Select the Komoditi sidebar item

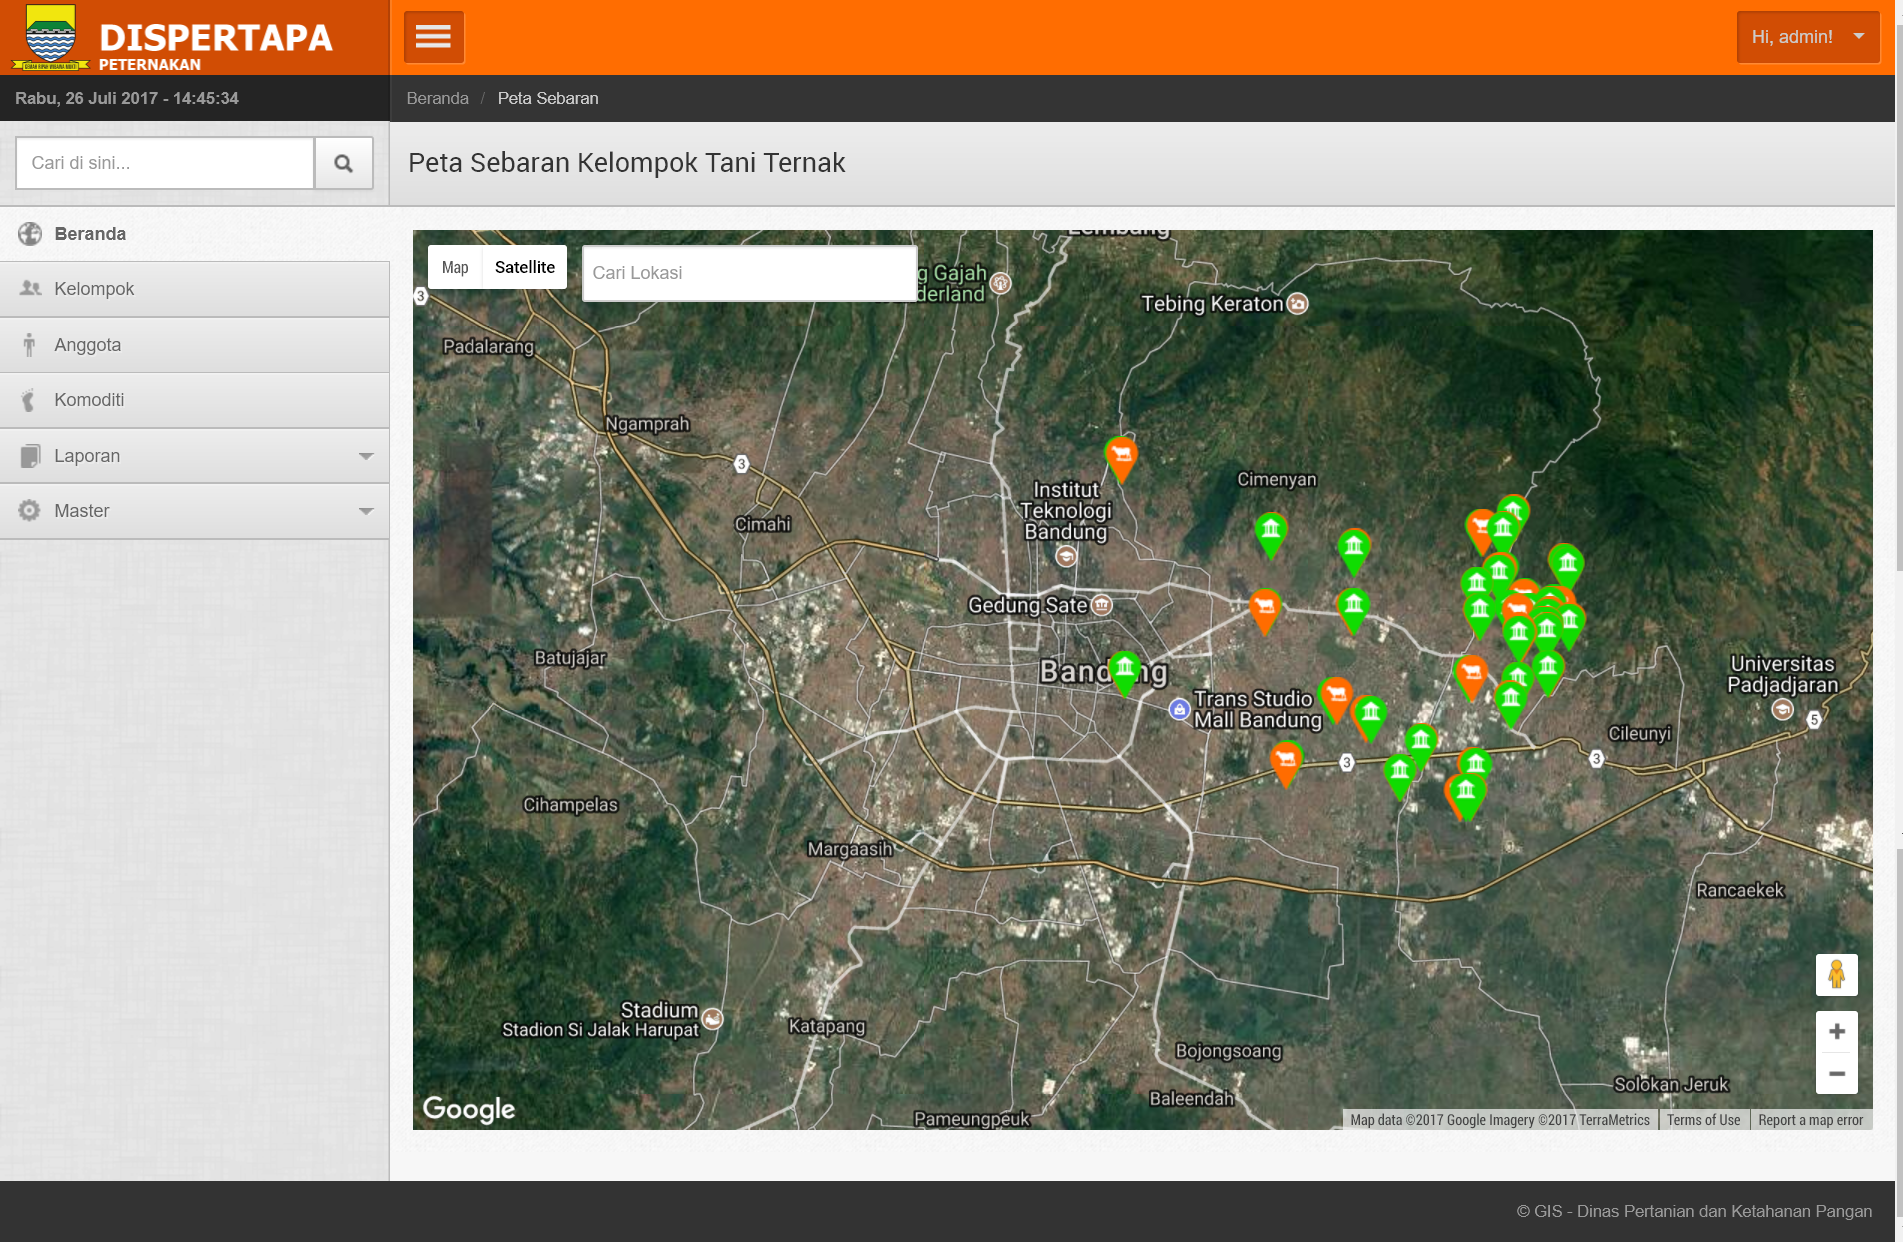(x=89, y=400)
